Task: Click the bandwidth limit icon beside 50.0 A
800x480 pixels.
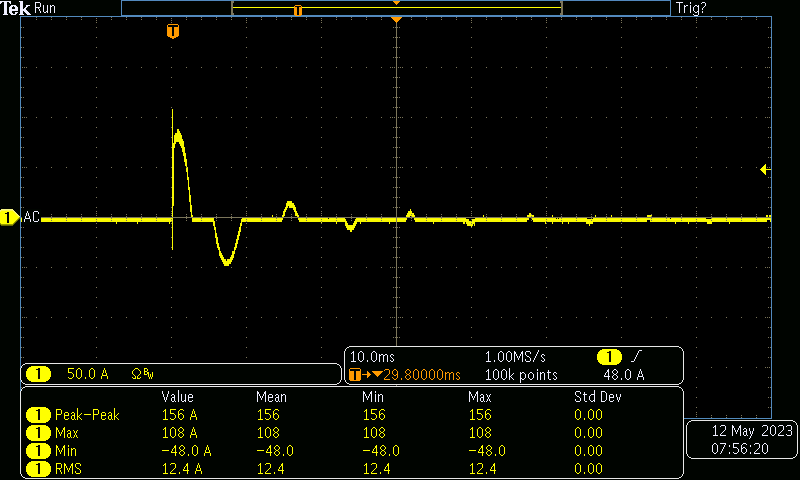Action: (x=142, y=374)
